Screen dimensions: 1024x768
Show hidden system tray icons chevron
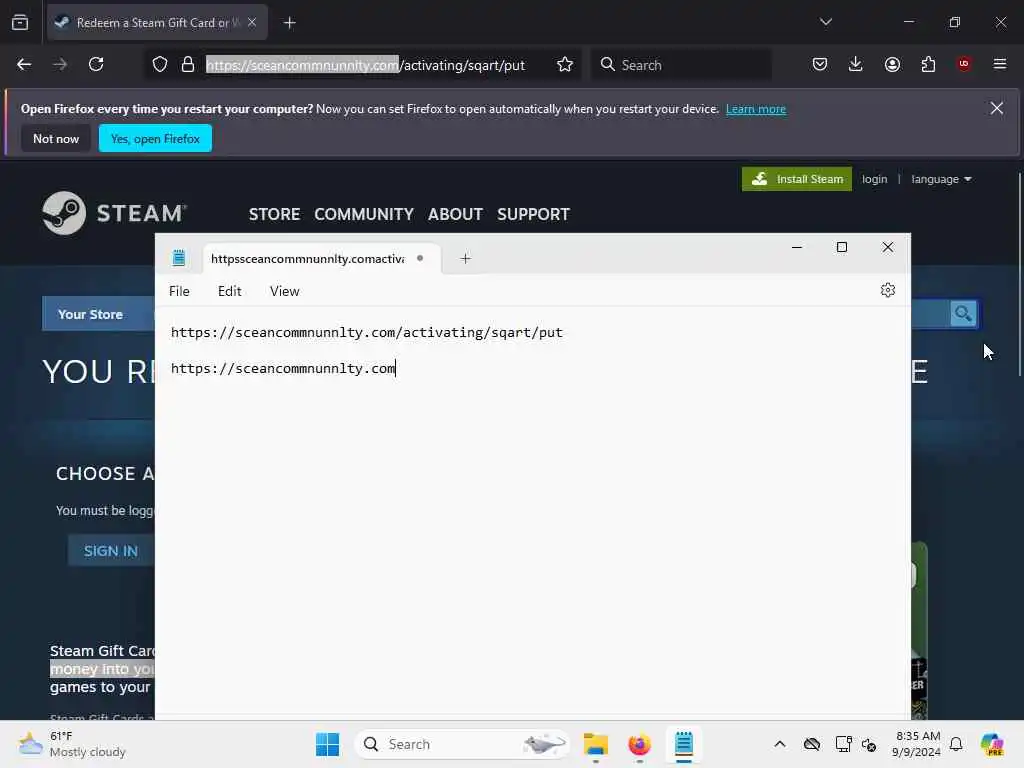780,744
